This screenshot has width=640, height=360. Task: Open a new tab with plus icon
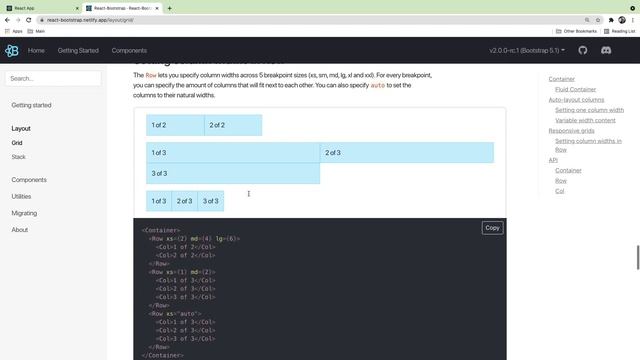(169, 8)
